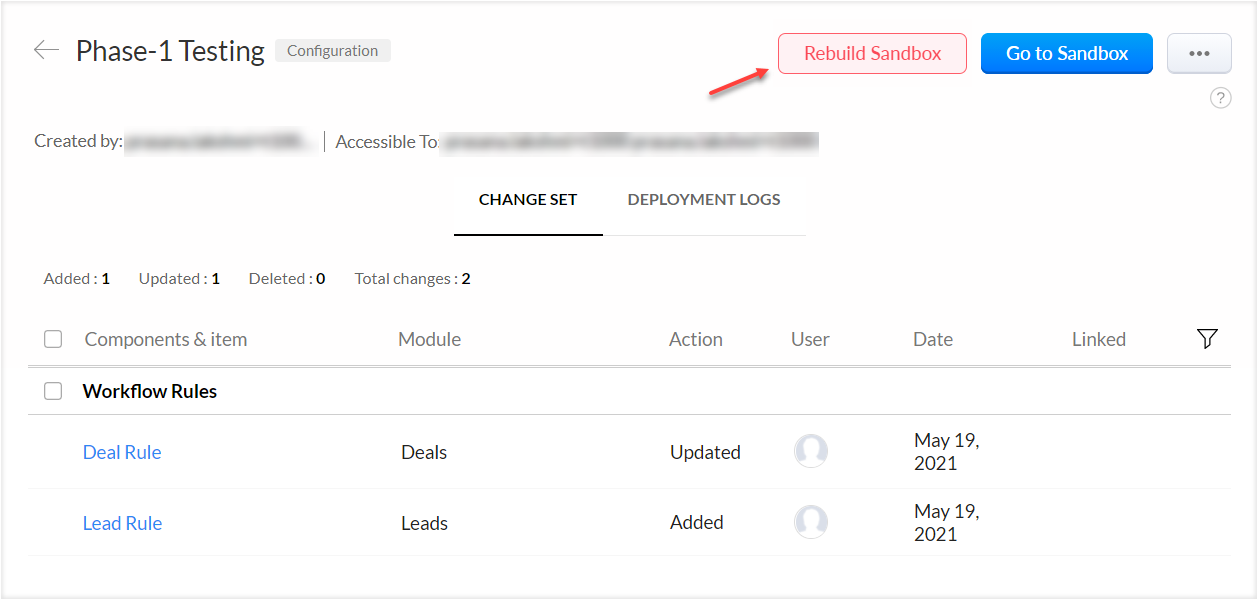Click the Go to Sandbox button
Viewport: 1258px width, 600px height.
(x=1066, y=54)
